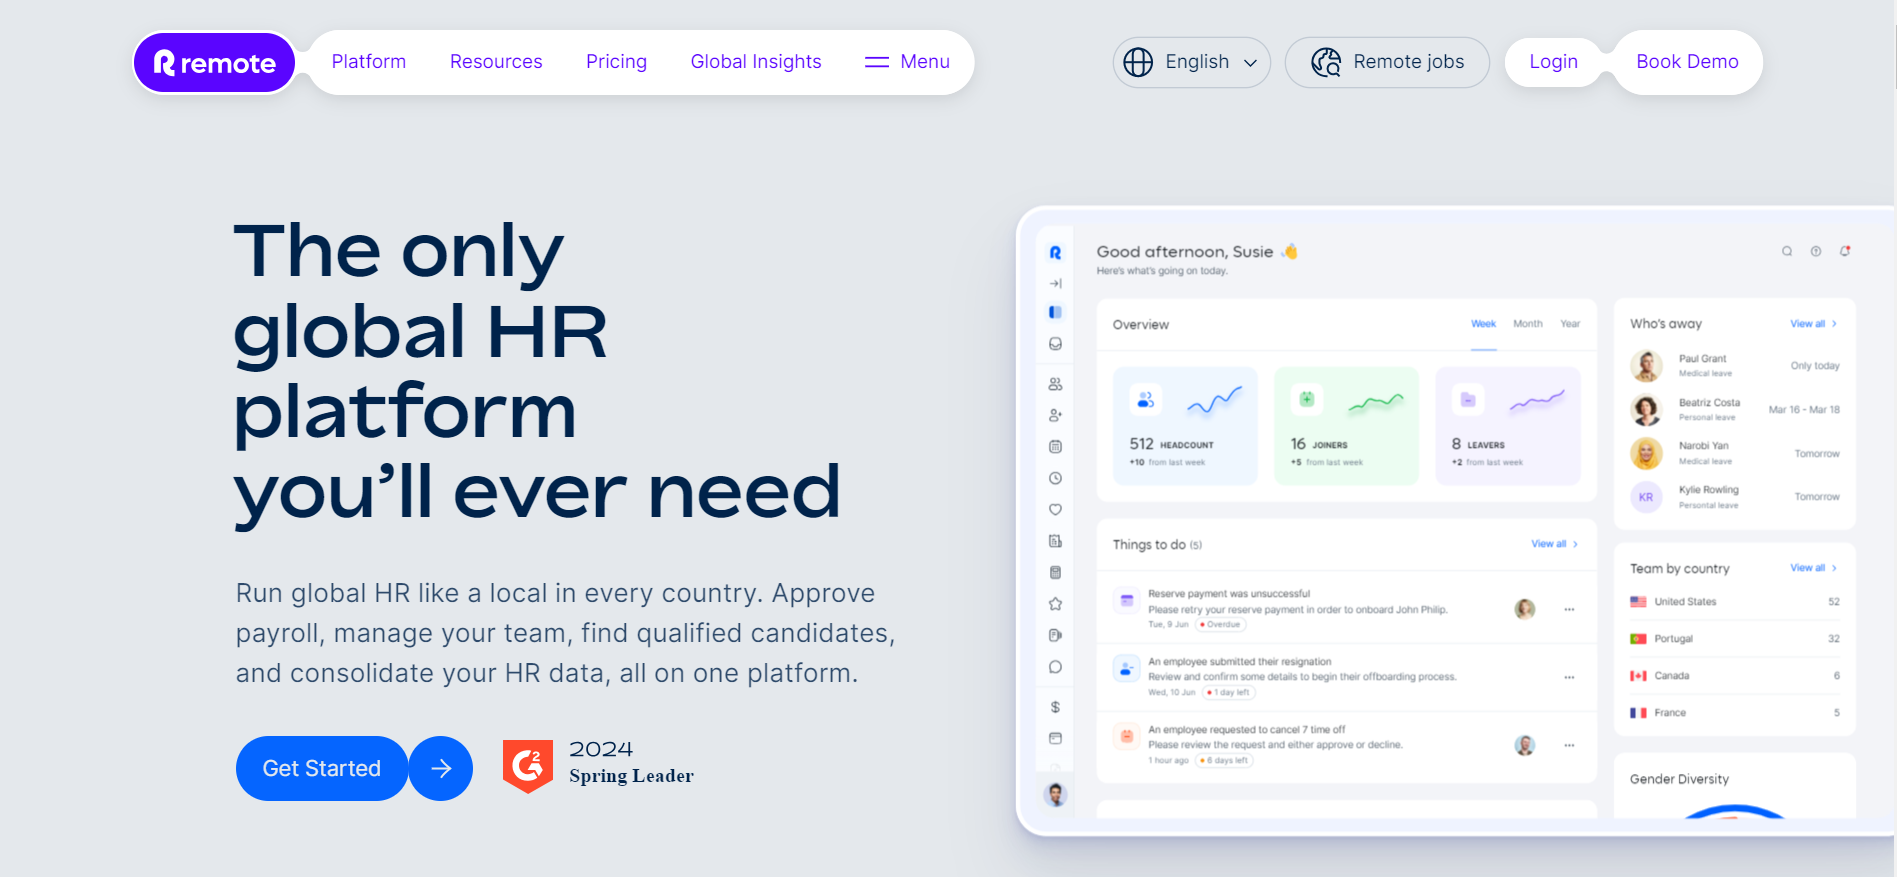Click the Book Demo button
Image resolution: width=1897 pixels, height=877 pixels.
pyautogui.click(x=1687, y=62)
